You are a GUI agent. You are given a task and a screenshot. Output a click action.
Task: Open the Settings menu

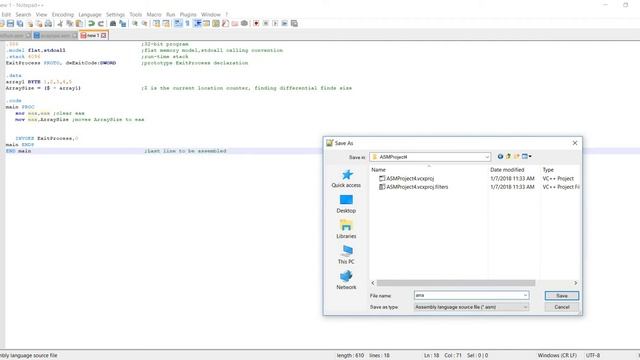[116, 15]
